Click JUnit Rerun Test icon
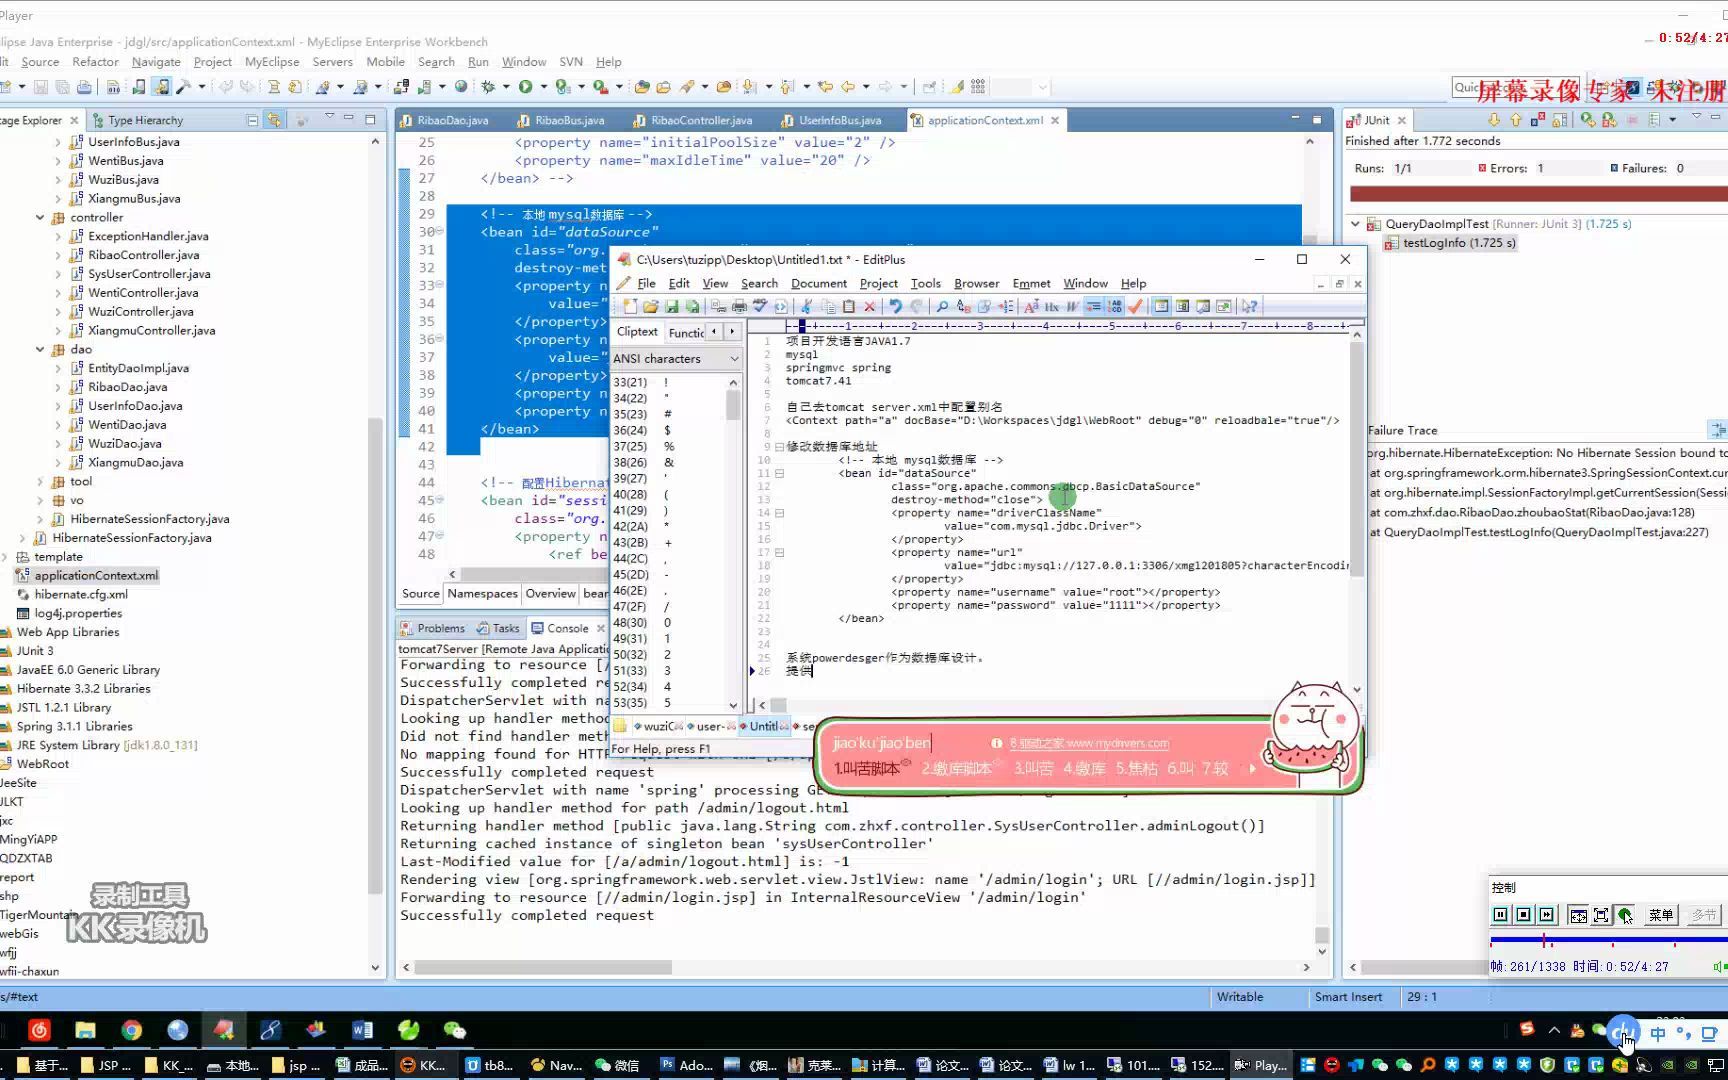Screen dimensions: 1728x1080 tap(1588, 120)
